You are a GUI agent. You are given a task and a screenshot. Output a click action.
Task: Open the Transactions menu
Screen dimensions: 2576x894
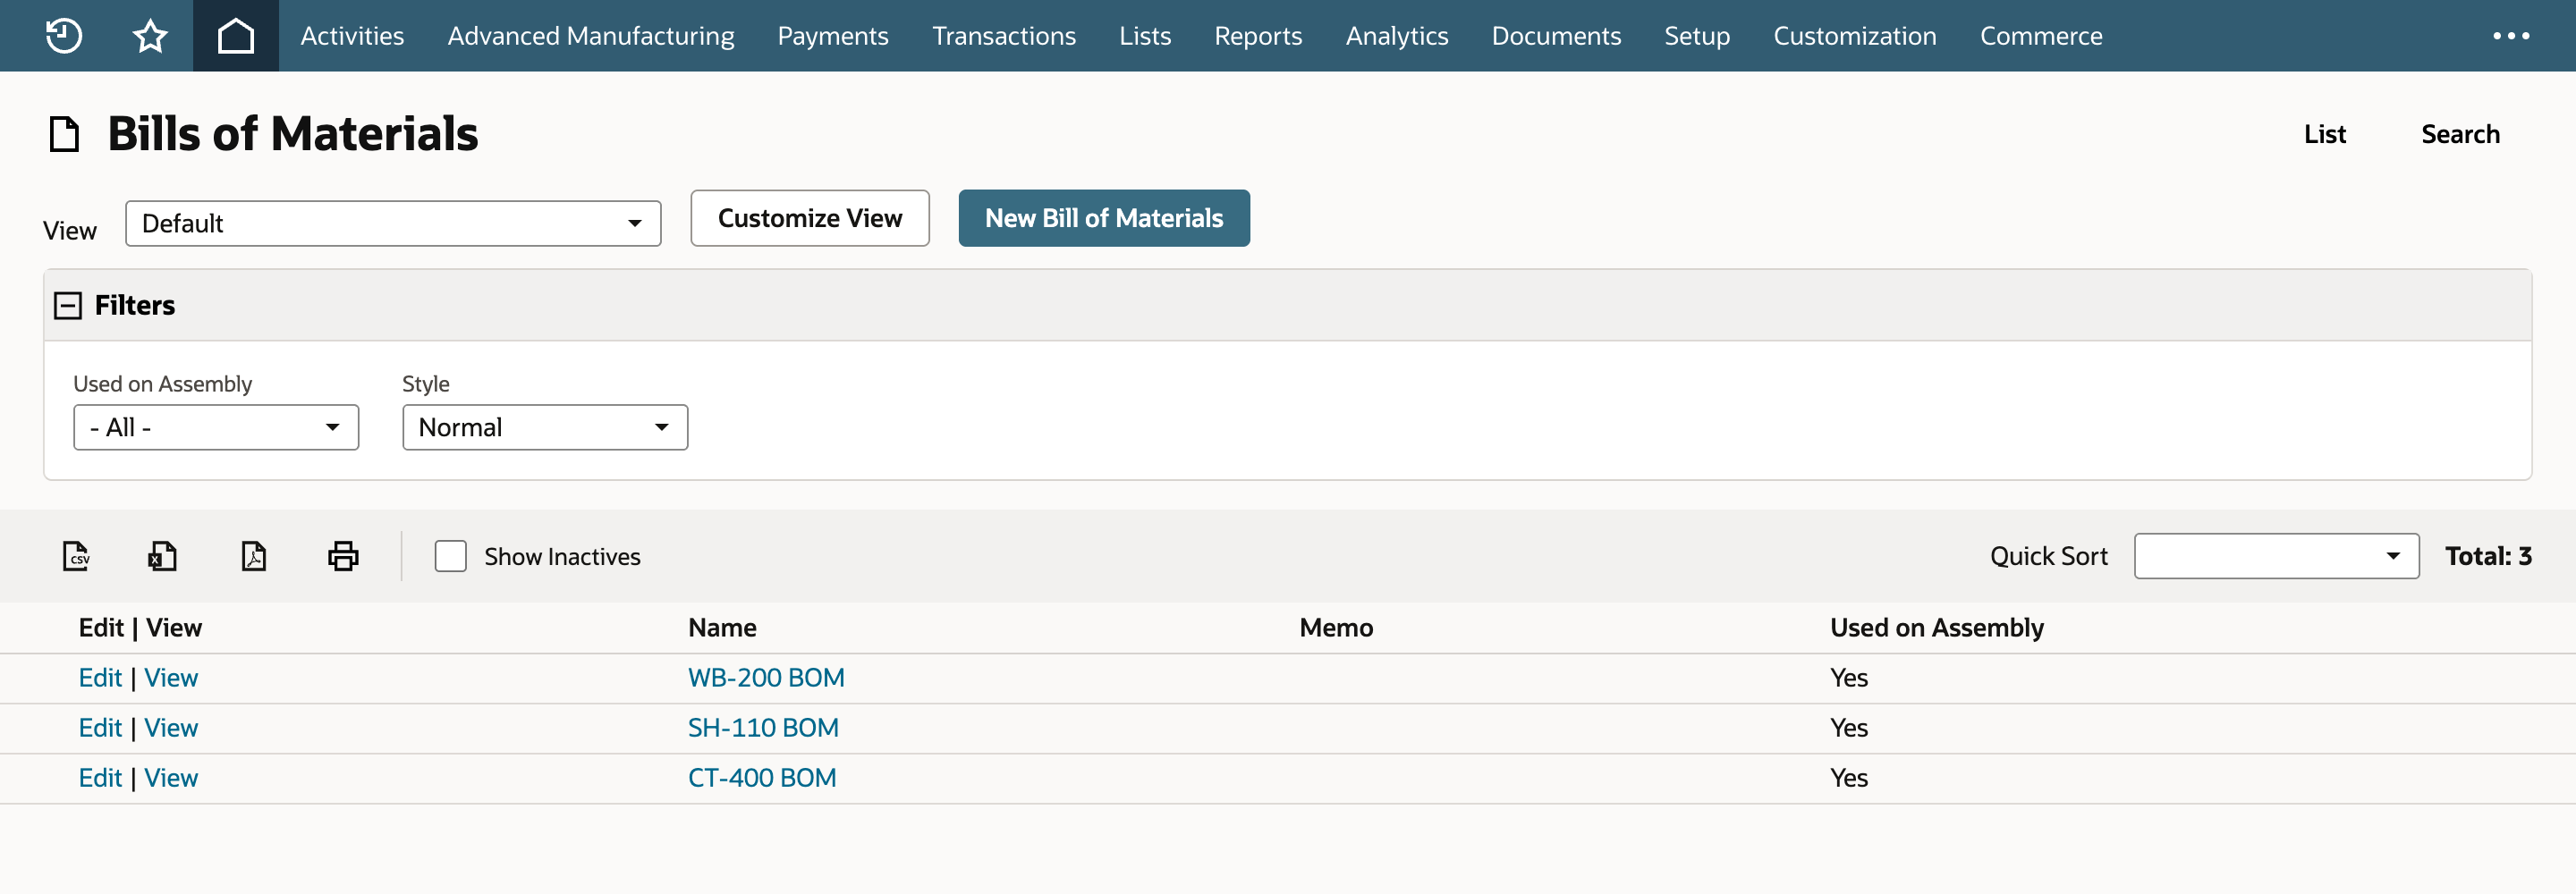[x=1004, y=36]
